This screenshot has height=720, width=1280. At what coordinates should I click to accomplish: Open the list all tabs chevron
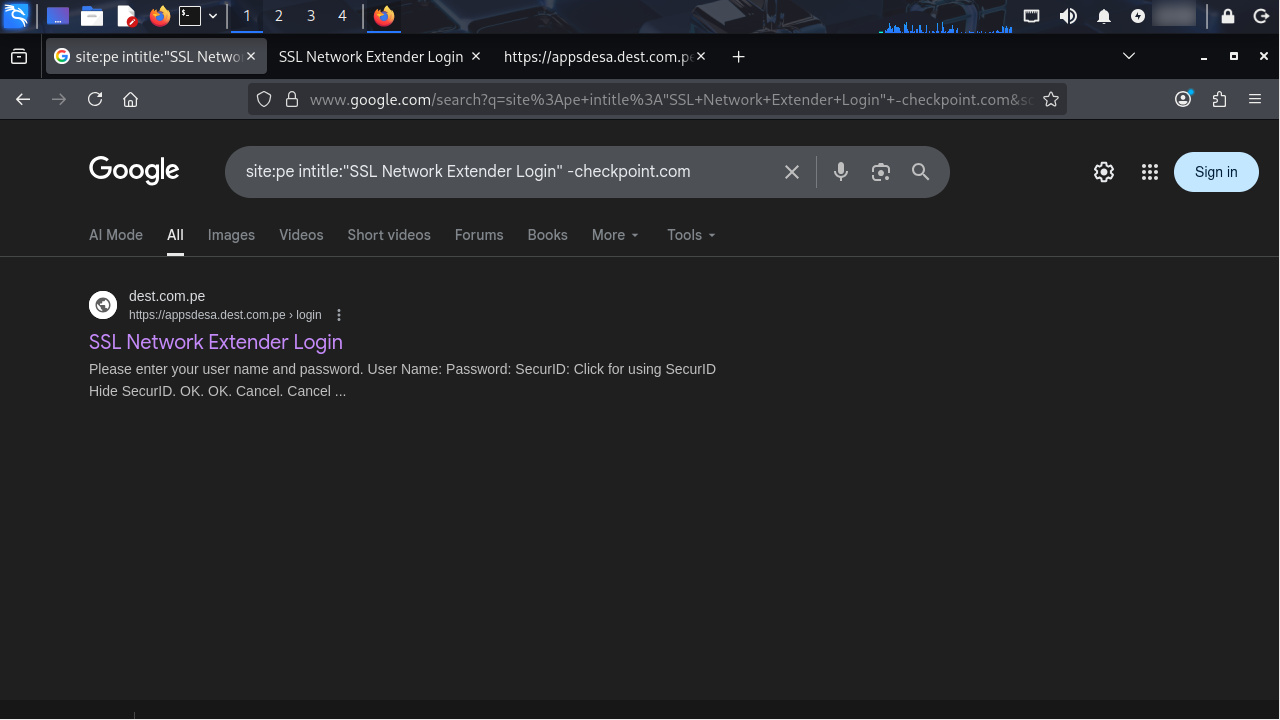point(1129,57)
